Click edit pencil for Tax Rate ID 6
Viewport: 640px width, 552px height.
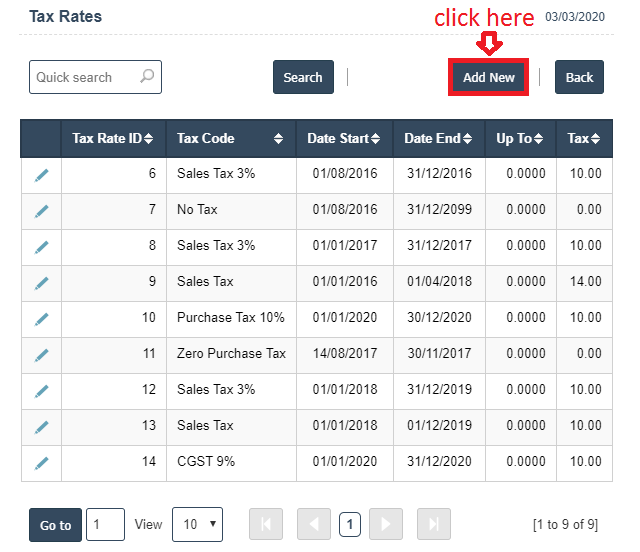tap(41, 175)
